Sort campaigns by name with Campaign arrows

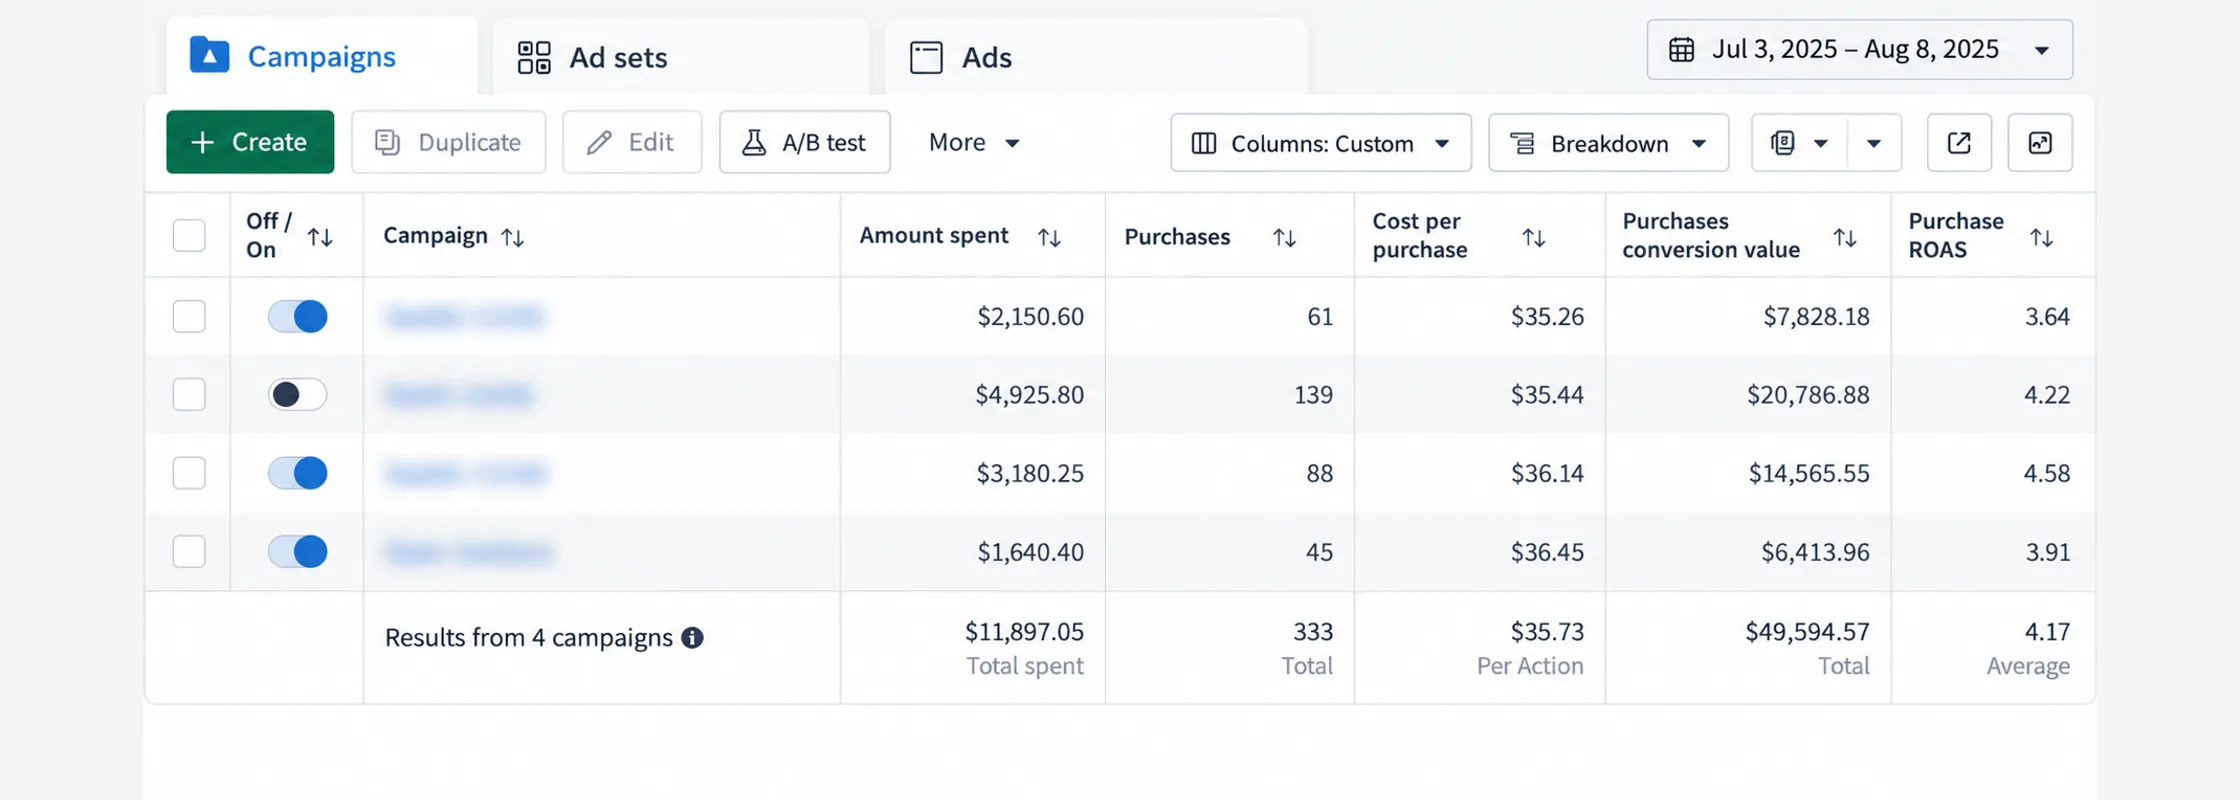tap(512, 237)
